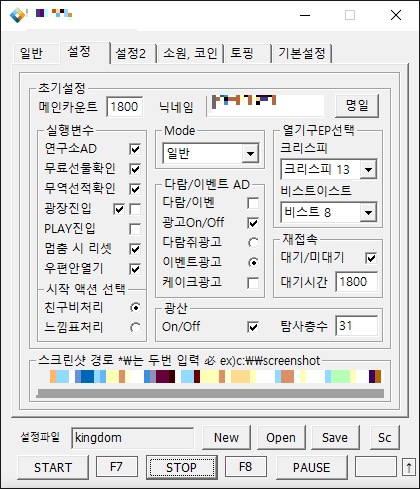Click the STOP button

point(182,467)
